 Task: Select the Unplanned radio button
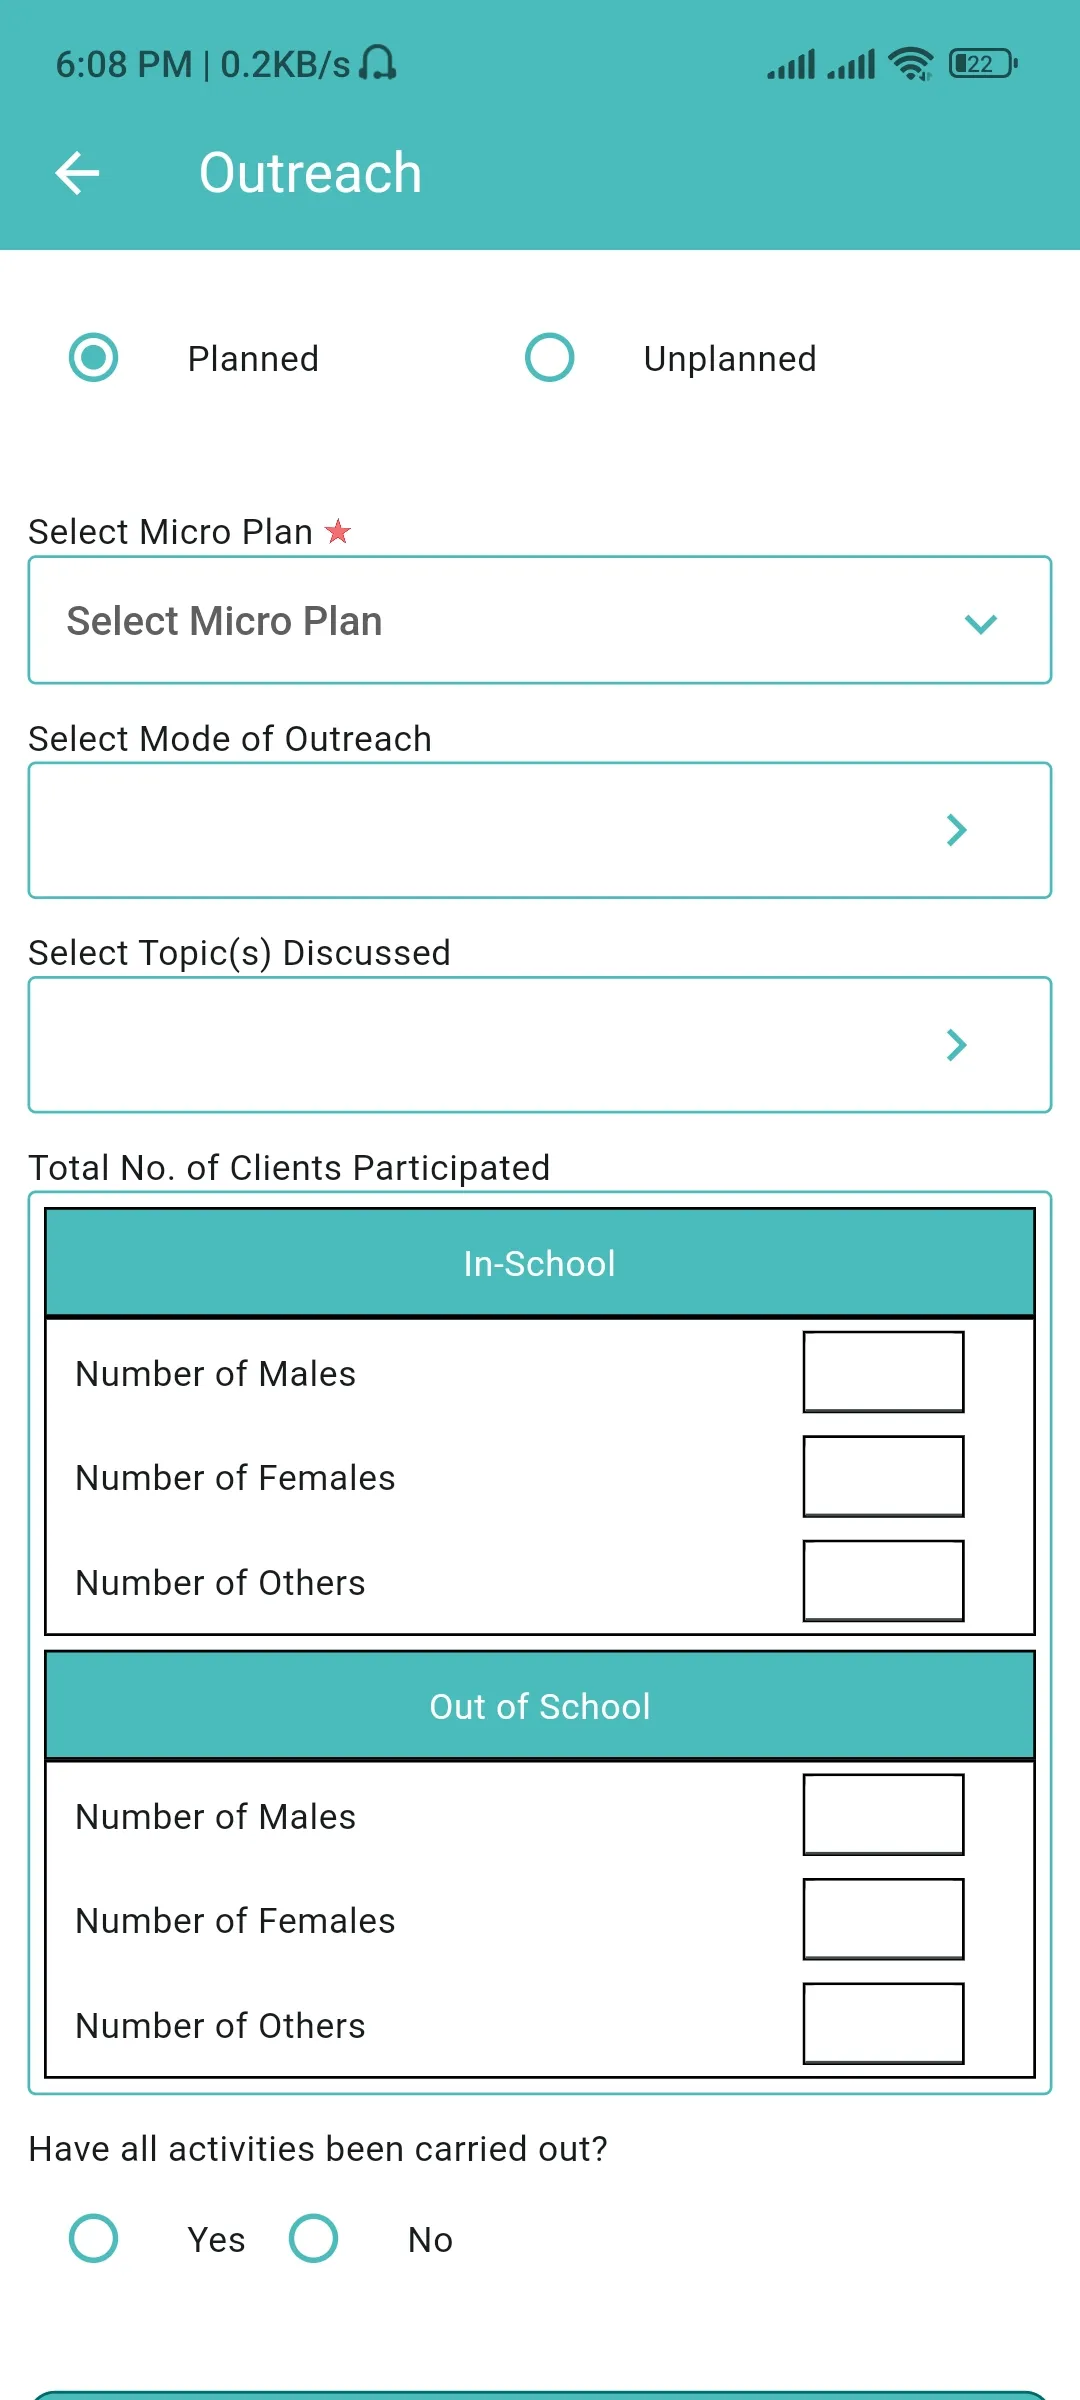coord(550,358)
